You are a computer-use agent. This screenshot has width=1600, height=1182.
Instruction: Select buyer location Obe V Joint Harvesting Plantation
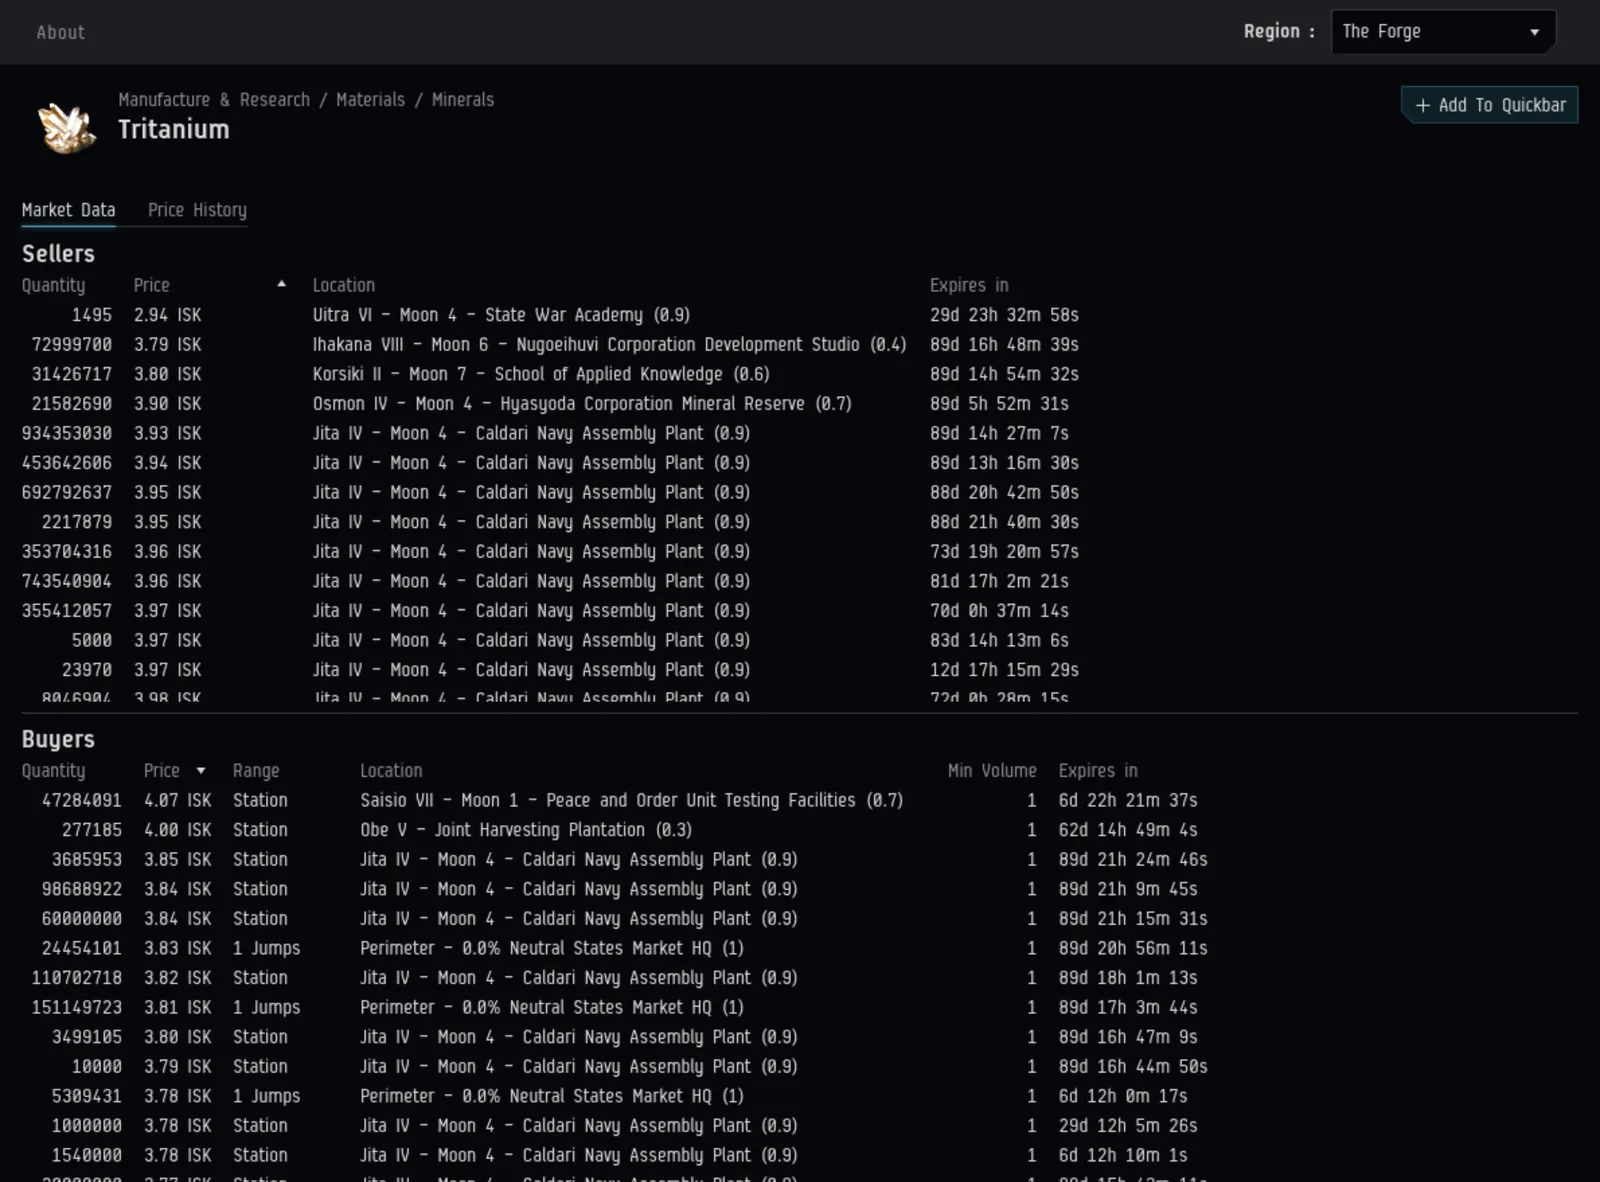(526, 830)
